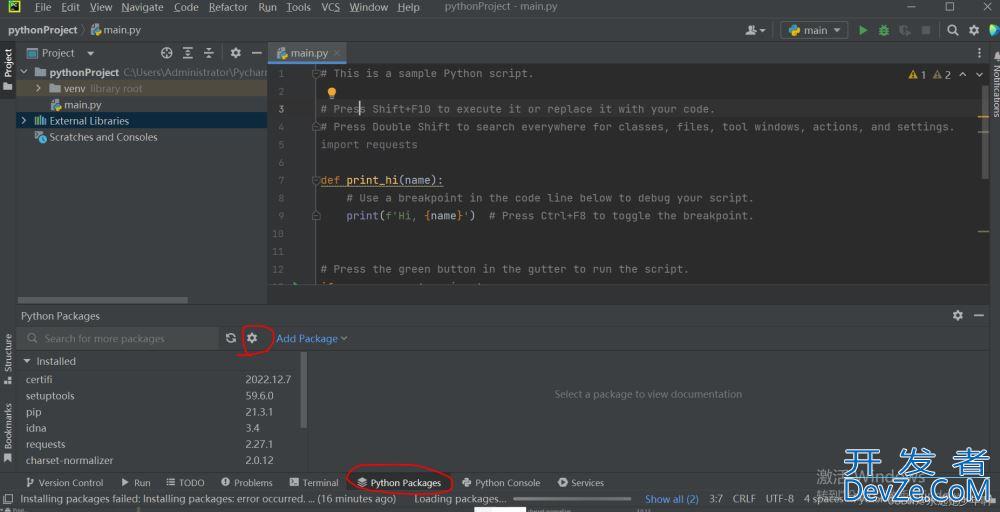The height and width of the screenshot is (512, 1000).
Task: Select opened file crosshair icon in Project panel
Action: (166, 53)
